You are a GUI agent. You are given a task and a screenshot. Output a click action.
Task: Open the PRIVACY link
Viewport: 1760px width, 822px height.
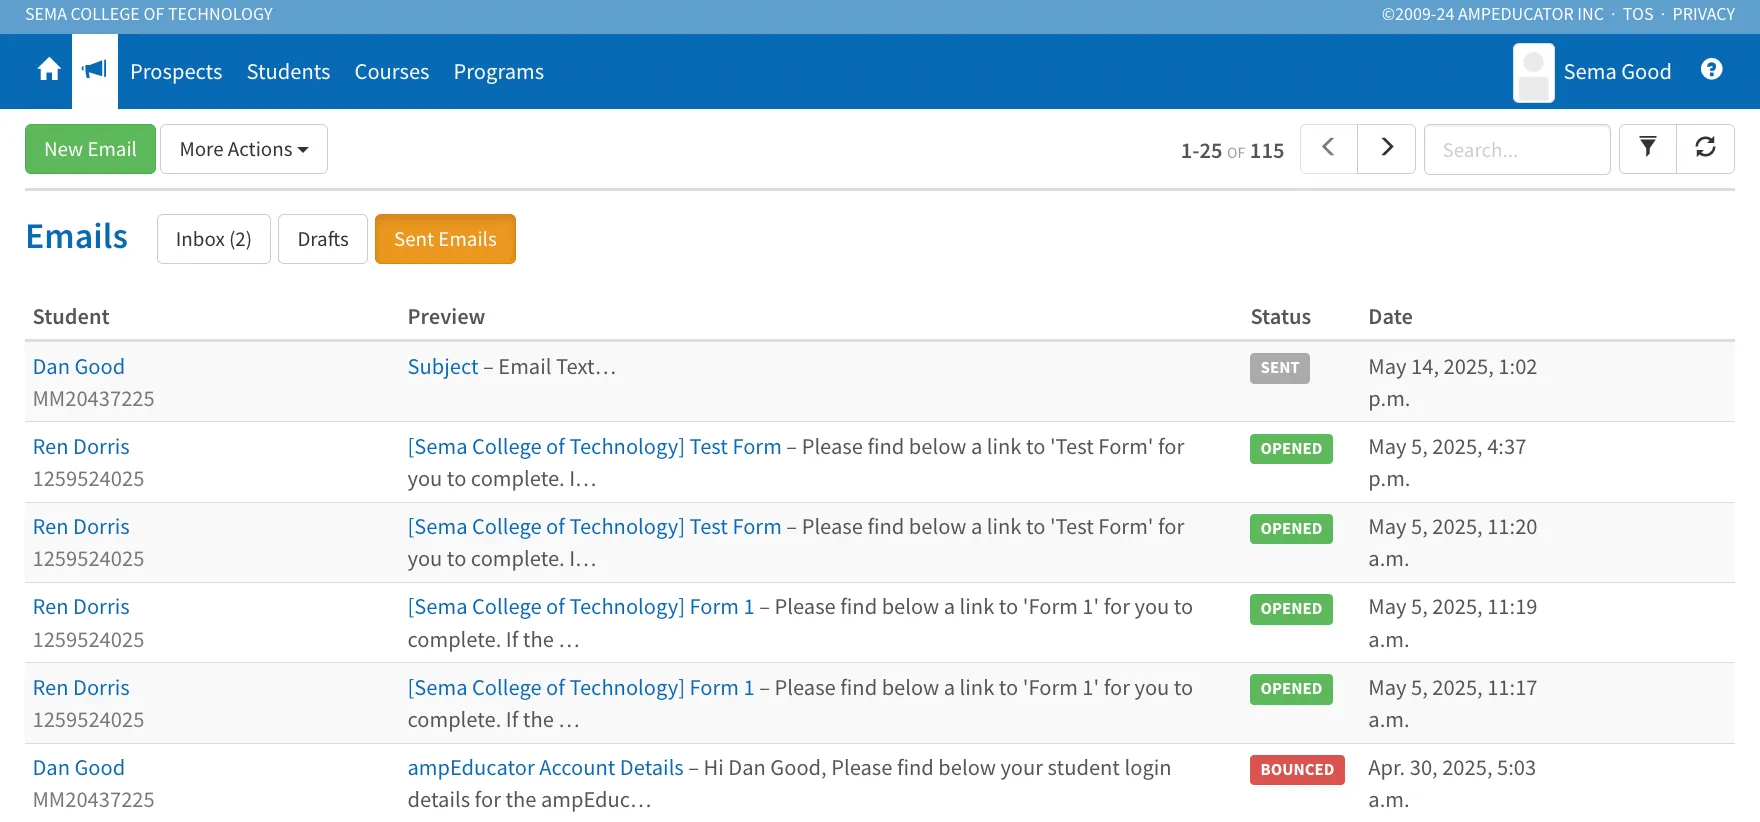[1703, 14]
